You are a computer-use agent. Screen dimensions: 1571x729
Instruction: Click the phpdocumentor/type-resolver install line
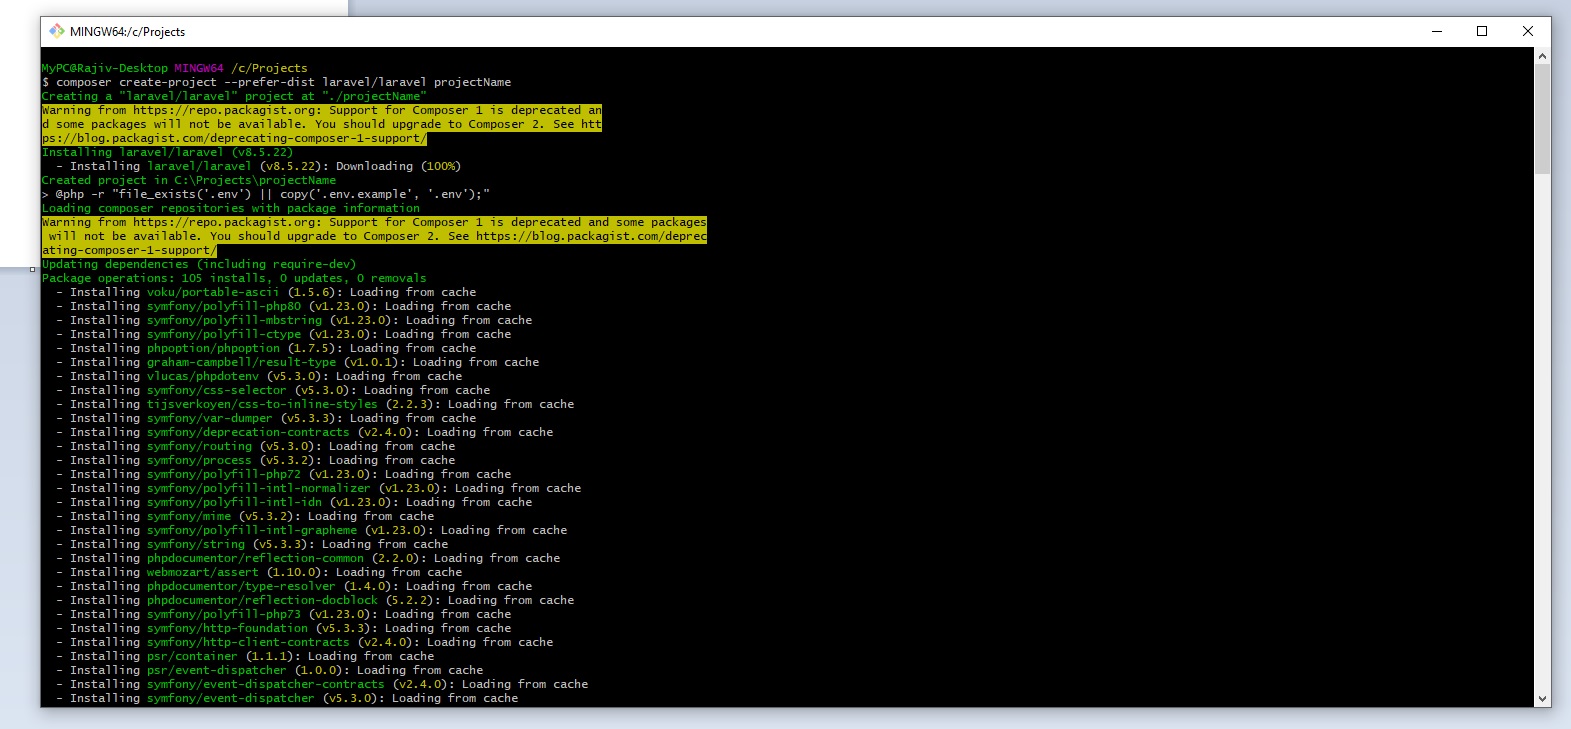294,586
